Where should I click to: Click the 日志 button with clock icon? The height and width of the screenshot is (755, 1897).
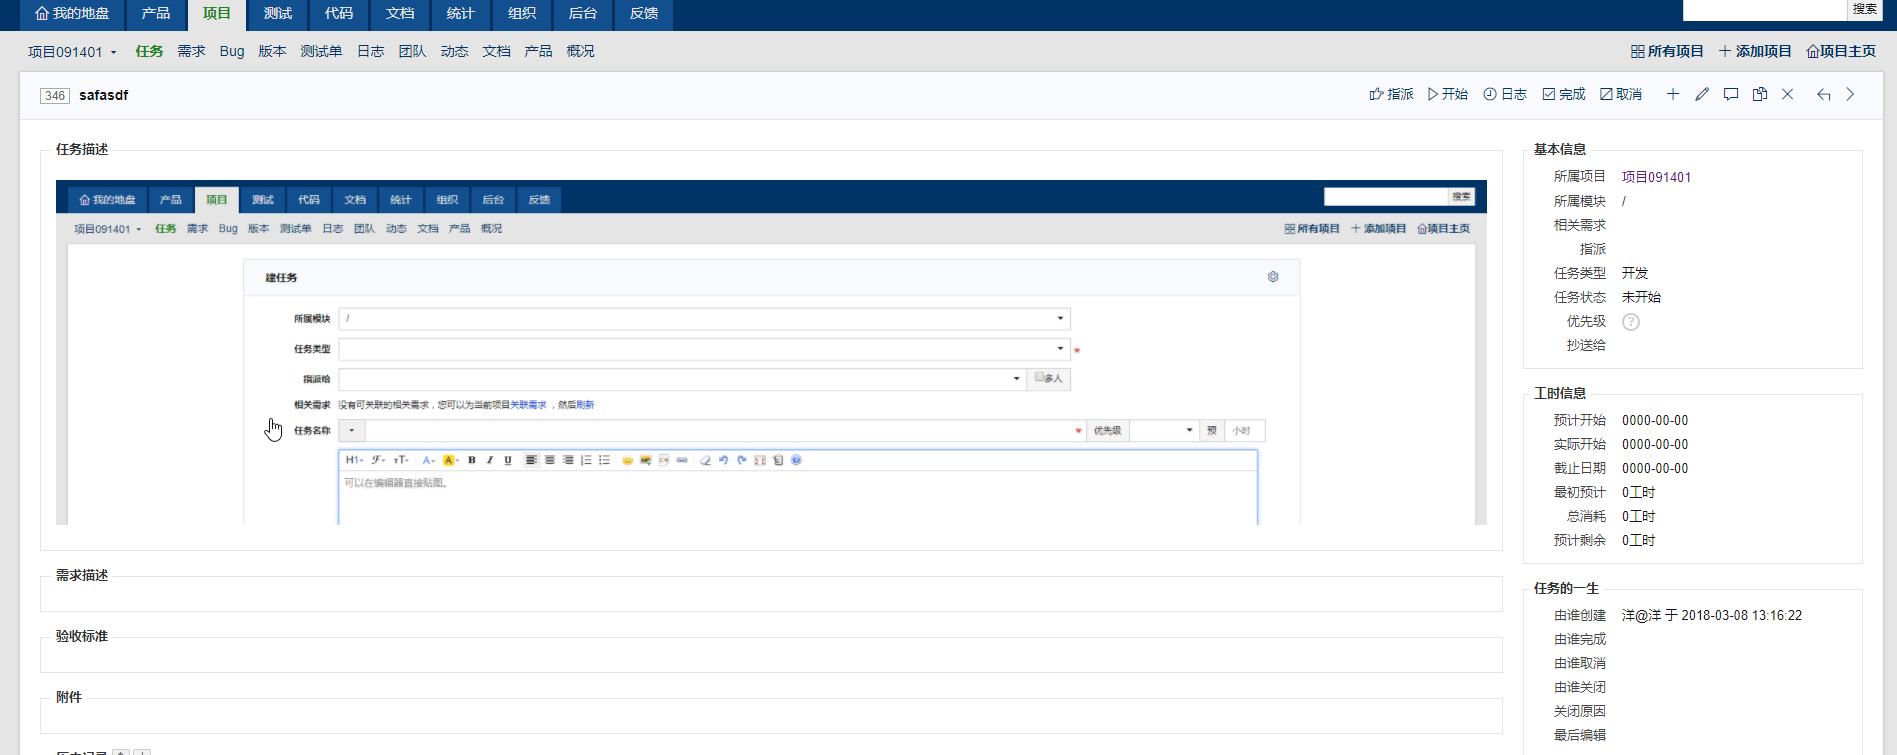coord(1505,94)
